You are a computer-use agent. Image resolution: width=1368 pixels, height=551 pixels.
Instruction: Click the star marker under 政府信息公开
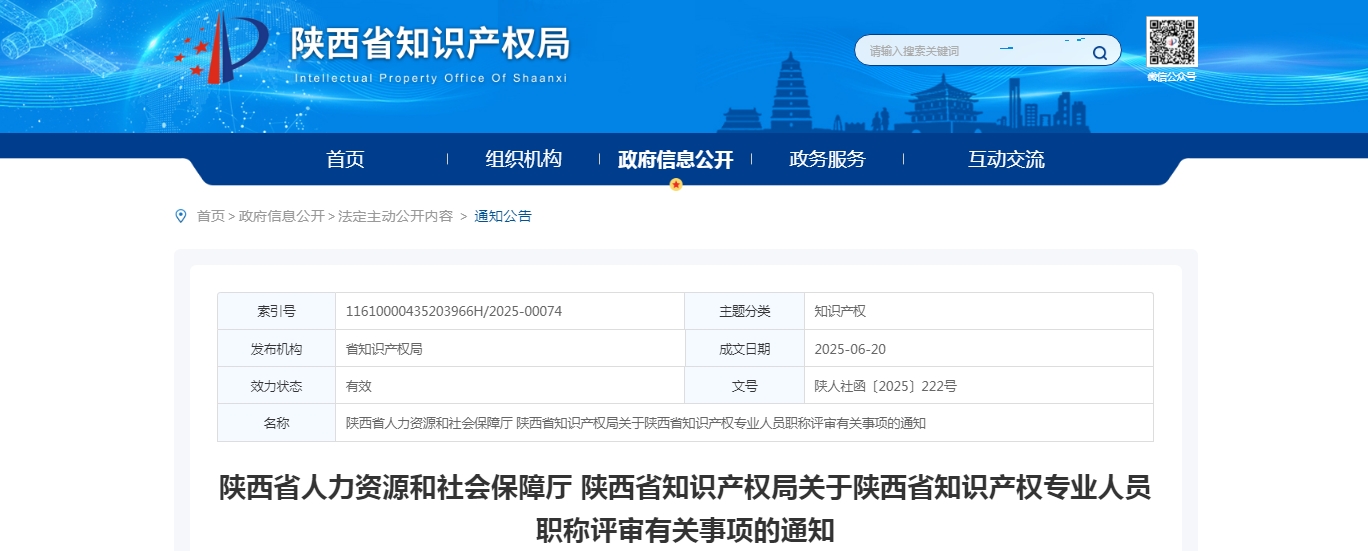point(676,184)
